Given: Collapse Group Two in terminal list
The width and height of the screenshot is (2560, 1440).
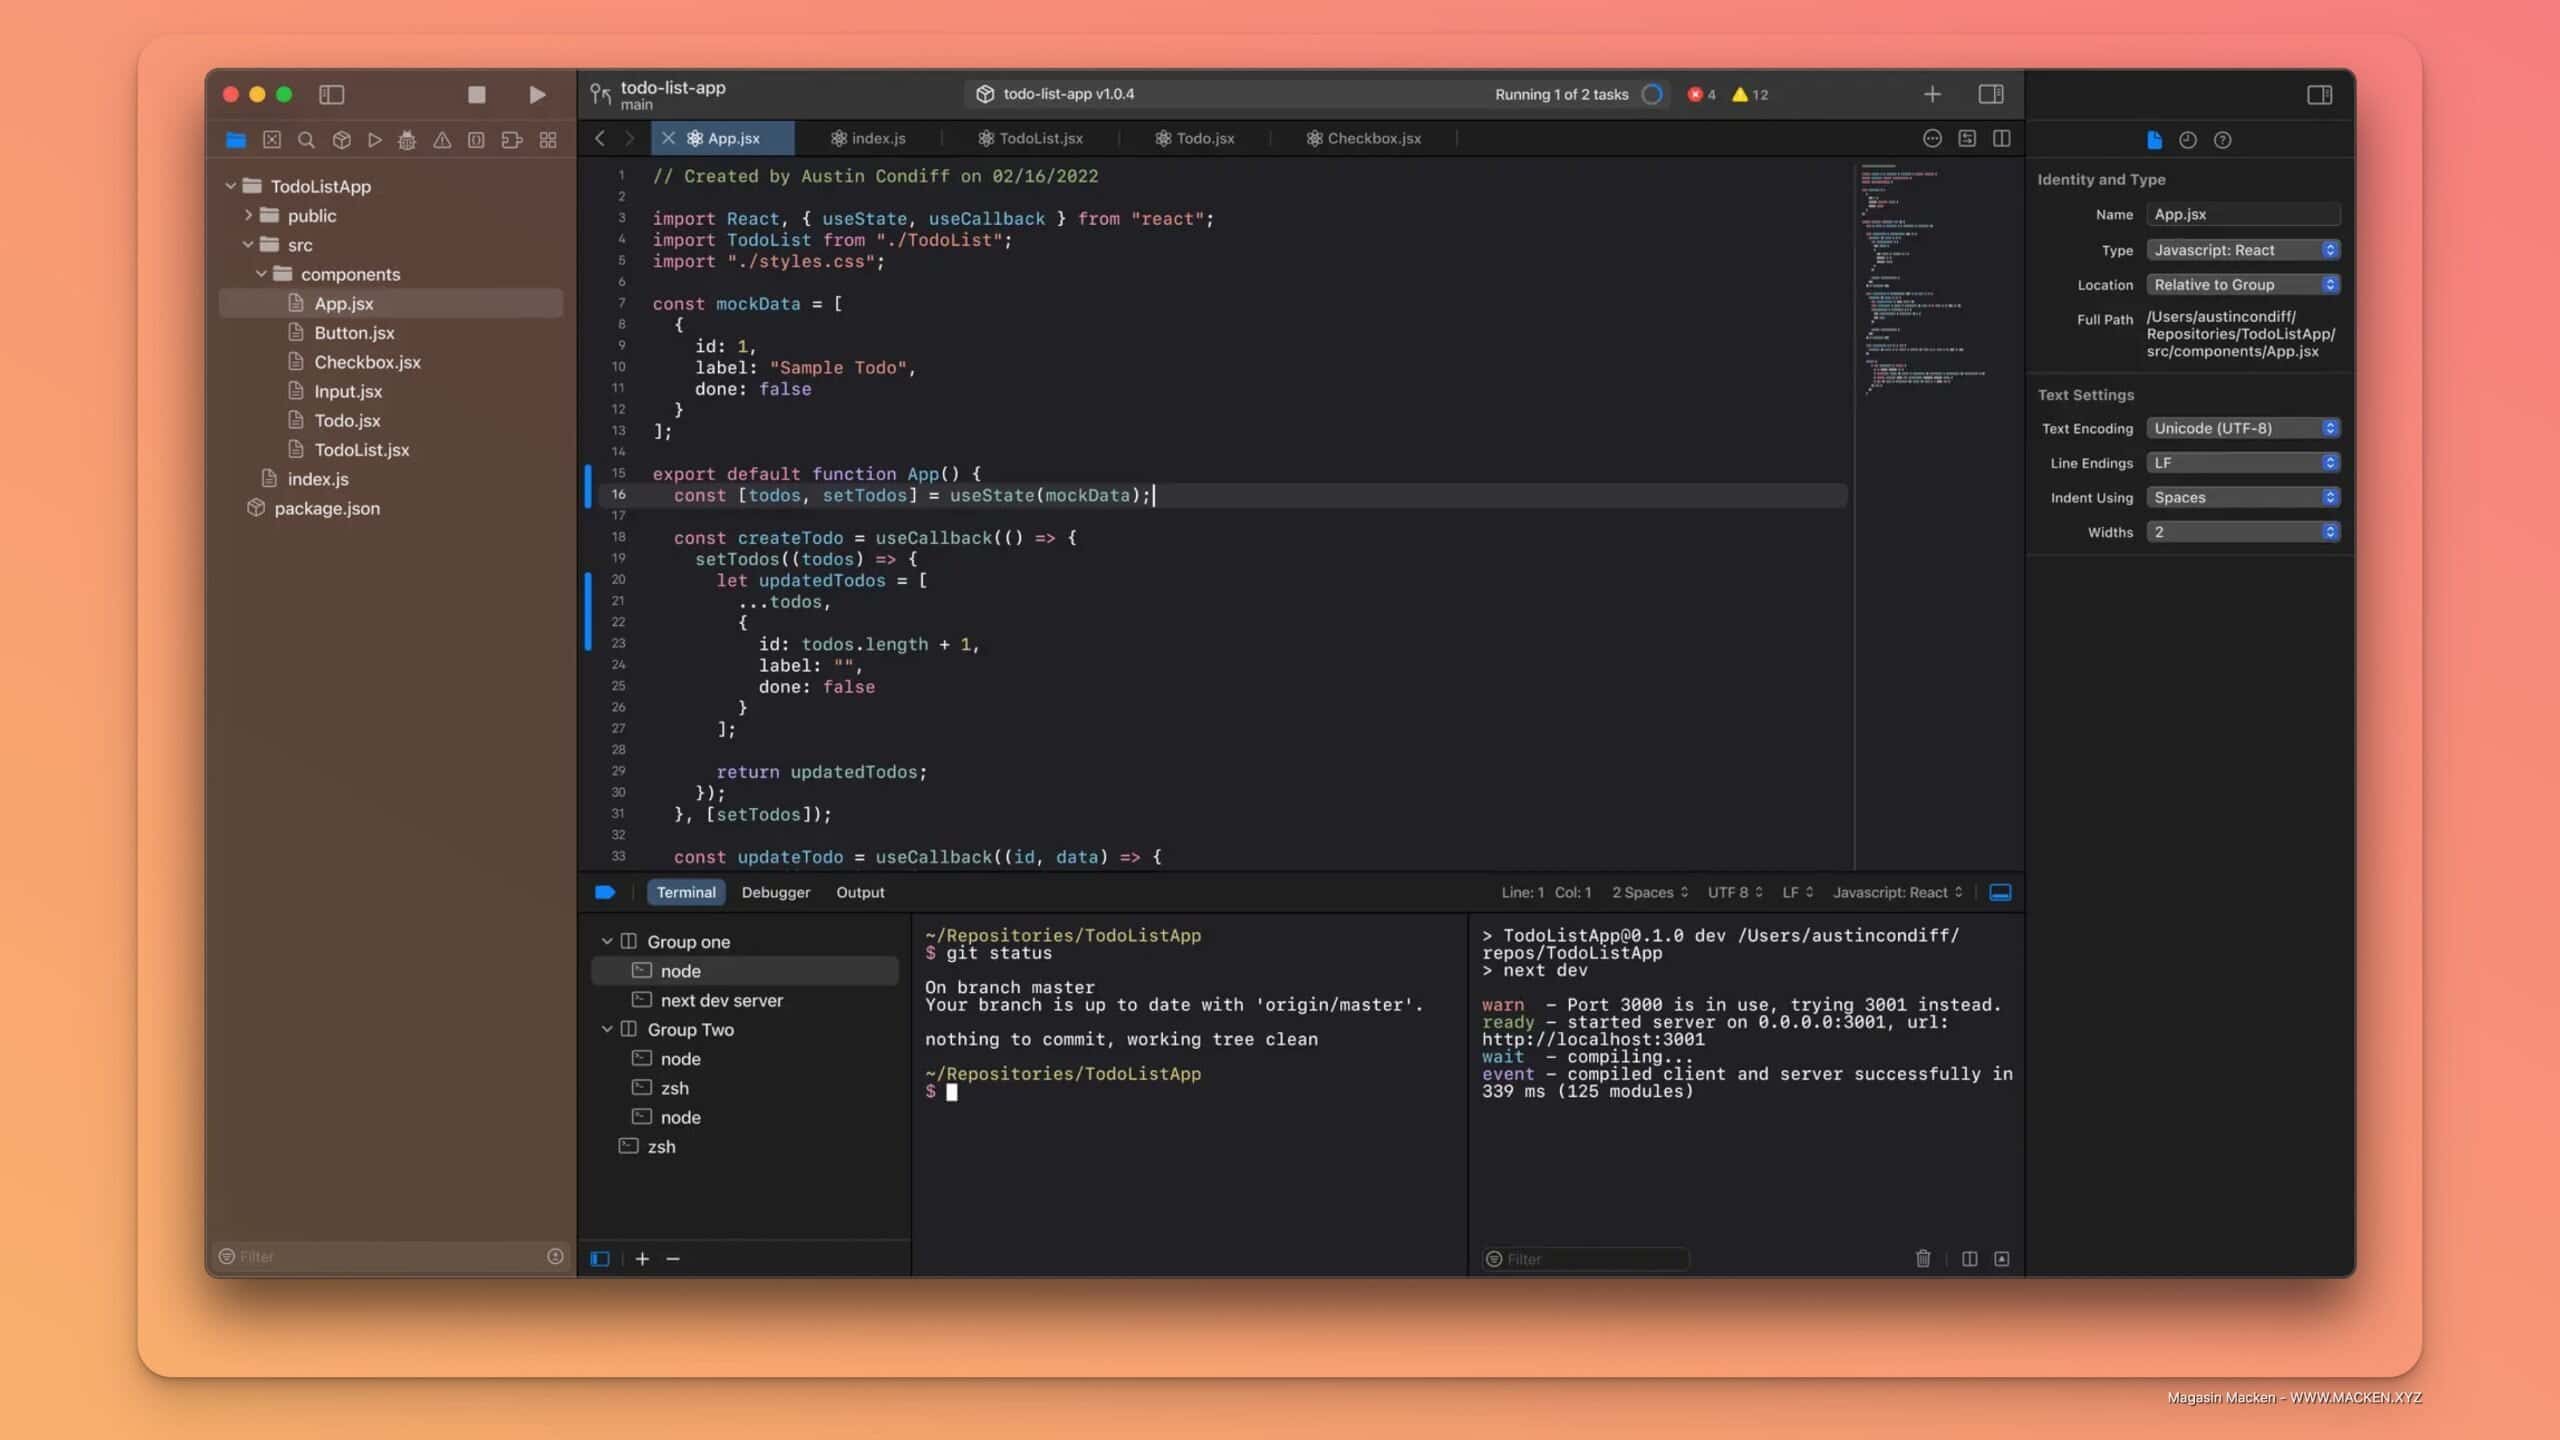Looking at the screenshot, I should tap(607, 1029).
